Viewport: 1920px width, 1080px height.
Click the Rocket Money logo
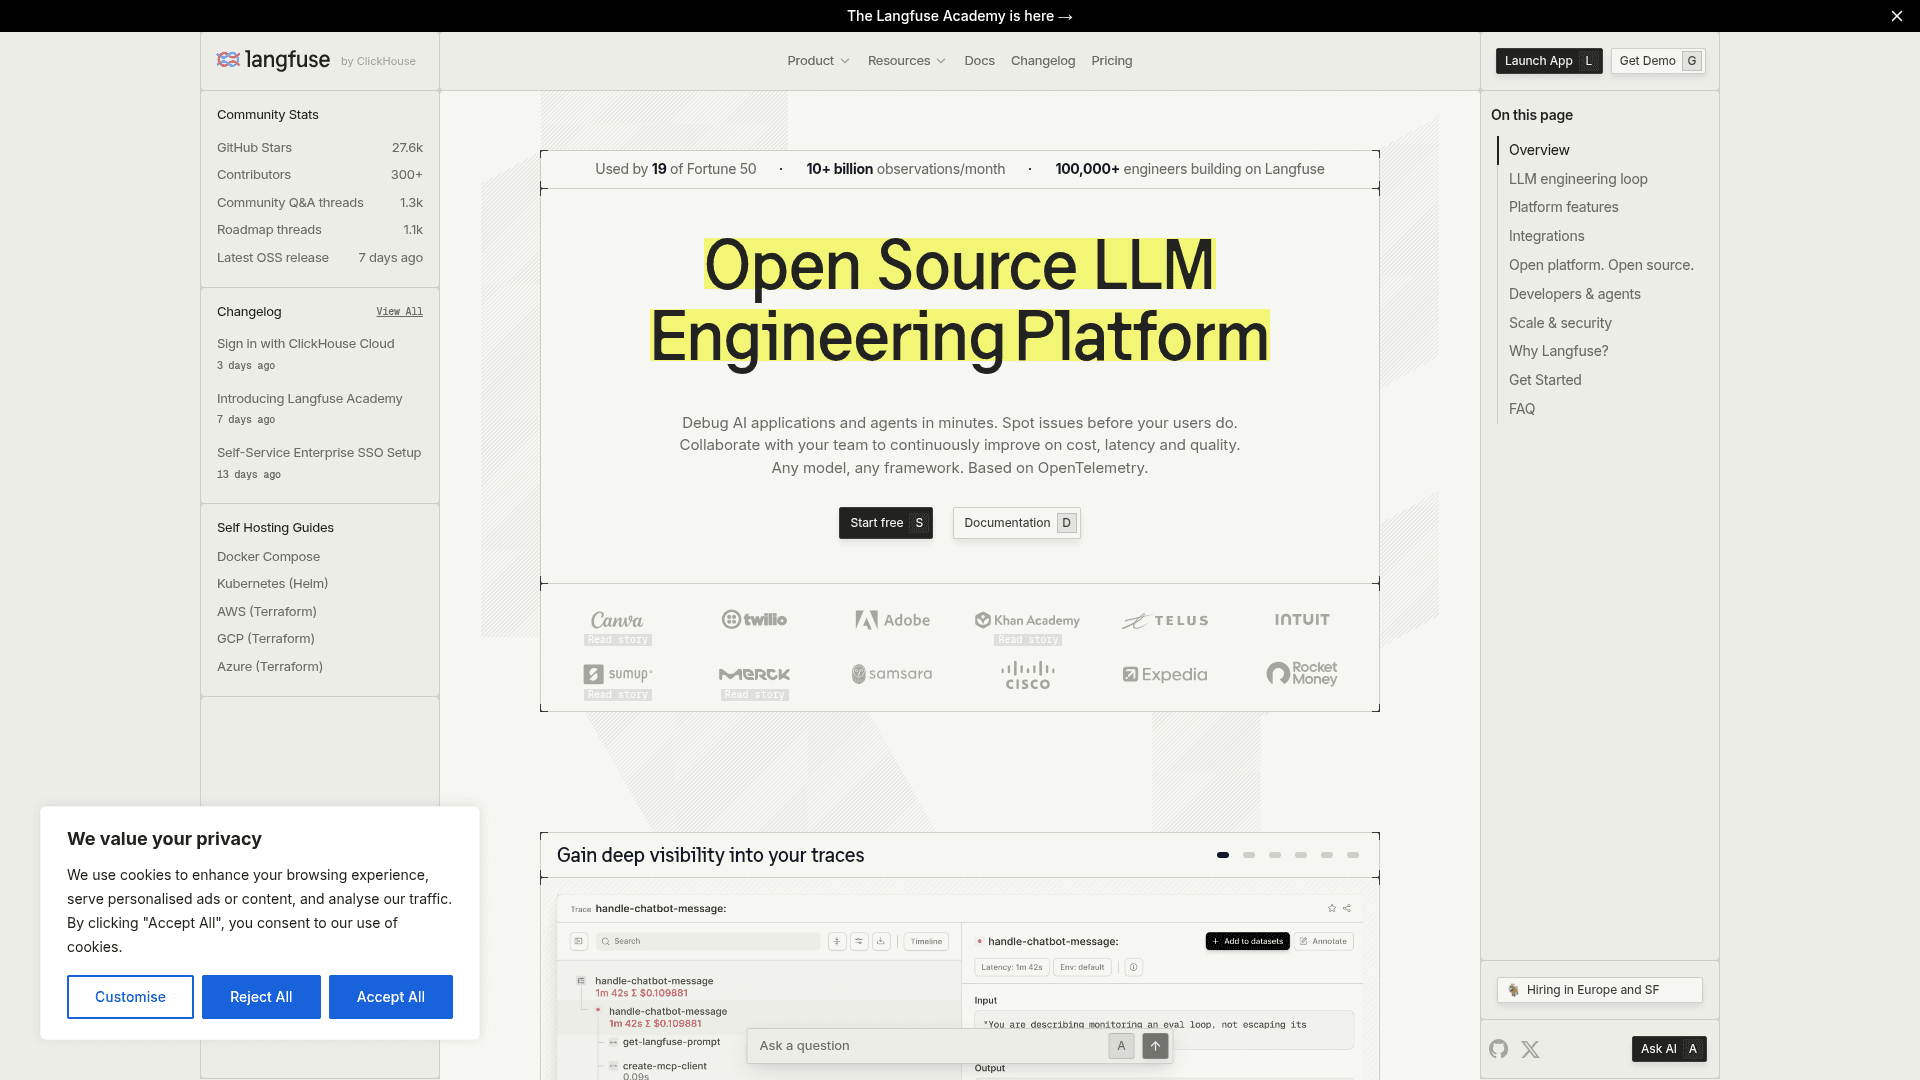tap(1302, 674)
